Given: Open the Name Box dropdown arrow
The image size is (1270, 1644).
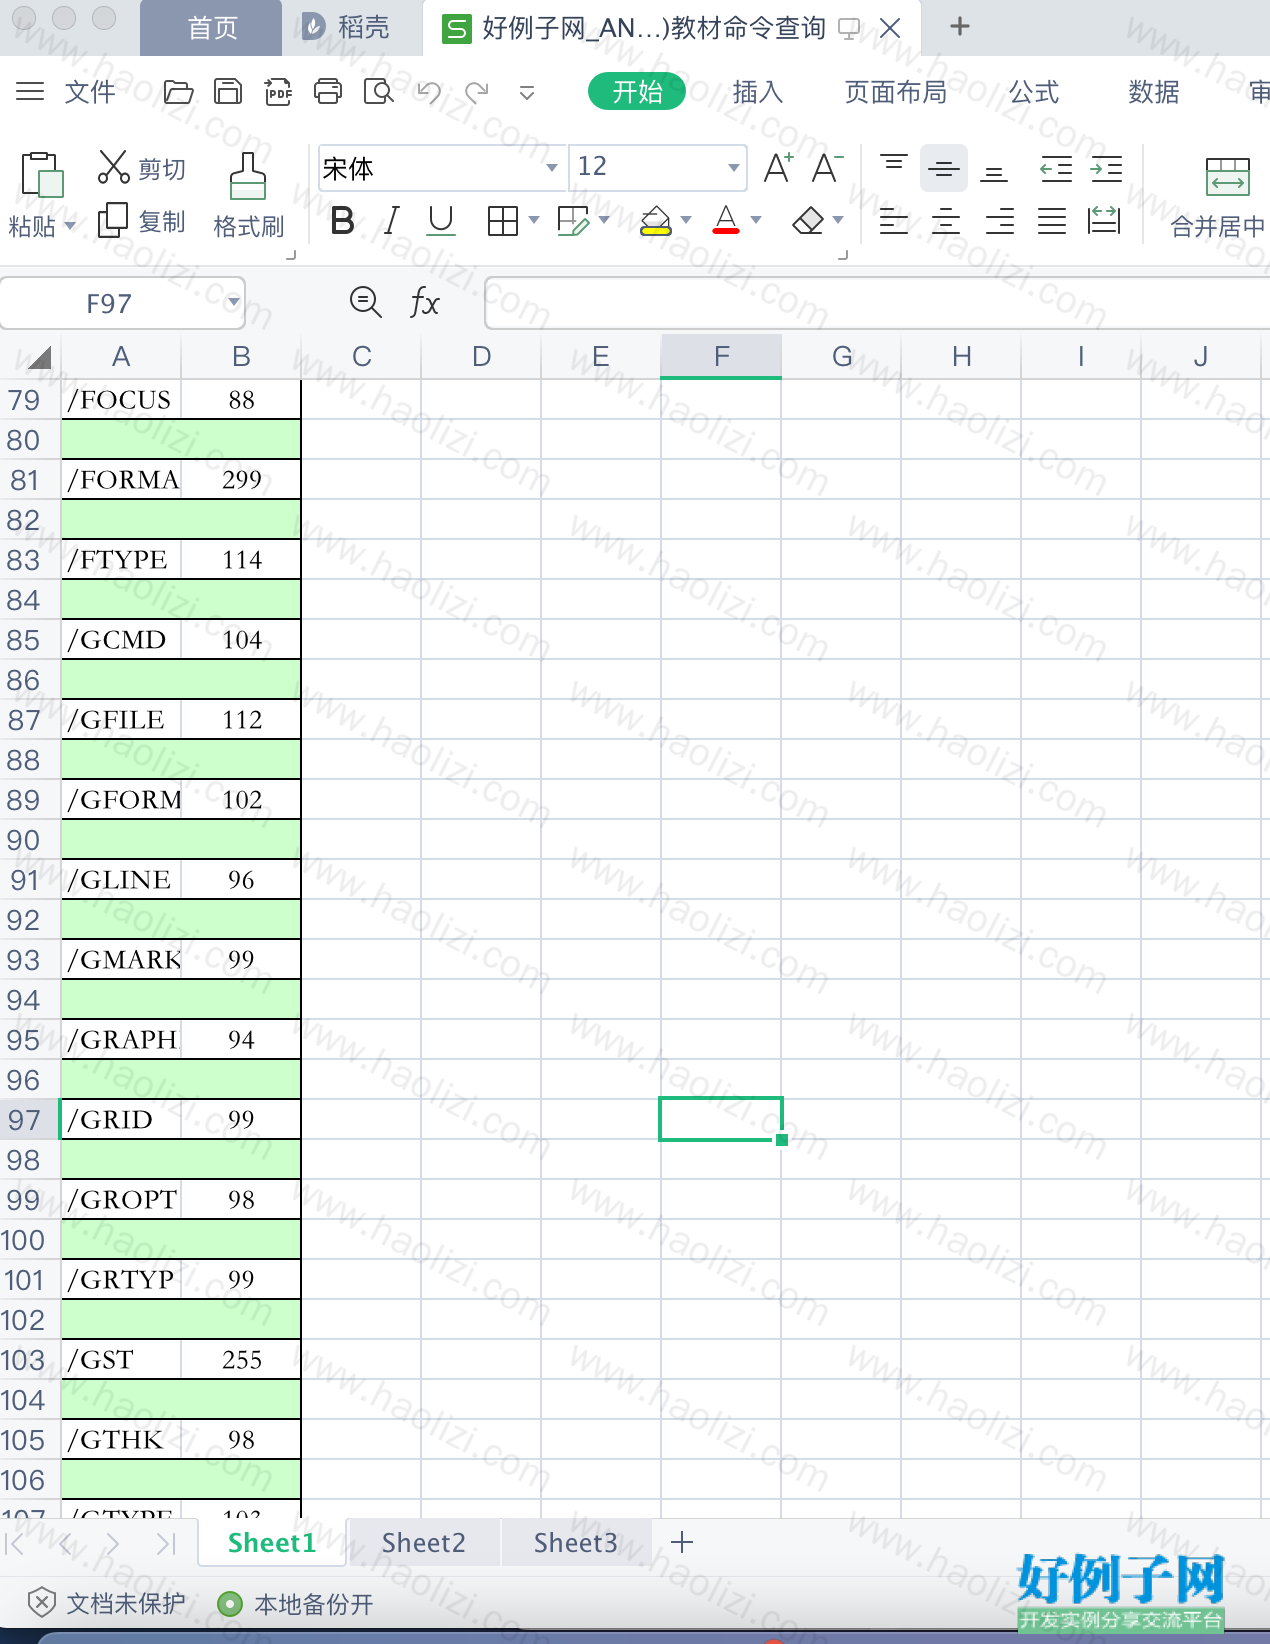Looking at the screenshot, I should 233,302.
